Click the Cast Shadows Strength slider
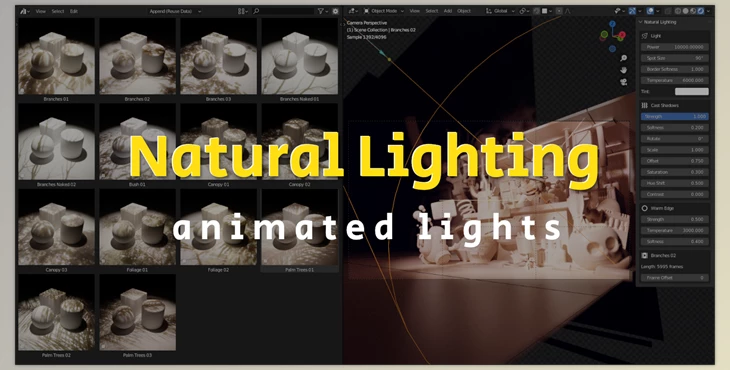Viewport: 730px width, 370px height. coord(675,116)
